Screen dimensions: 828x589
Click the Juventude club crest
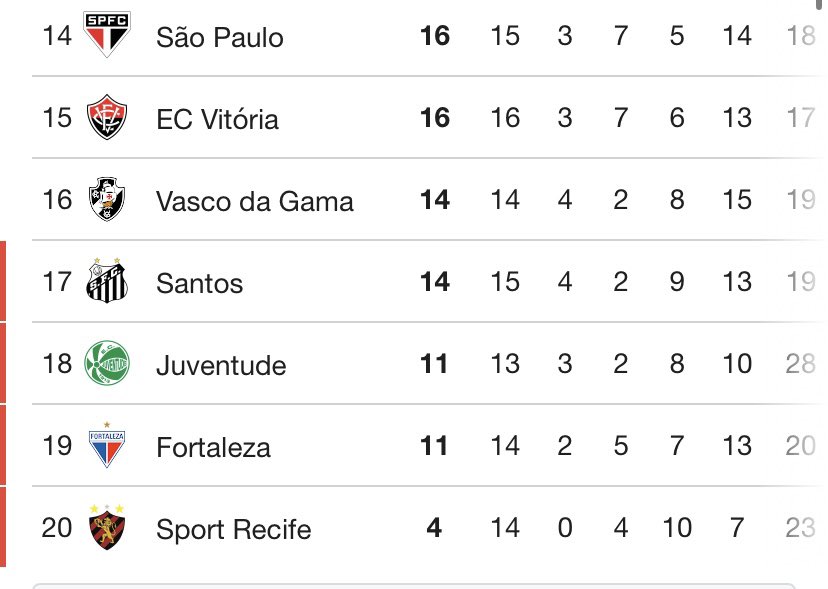(x=106, y=364)
